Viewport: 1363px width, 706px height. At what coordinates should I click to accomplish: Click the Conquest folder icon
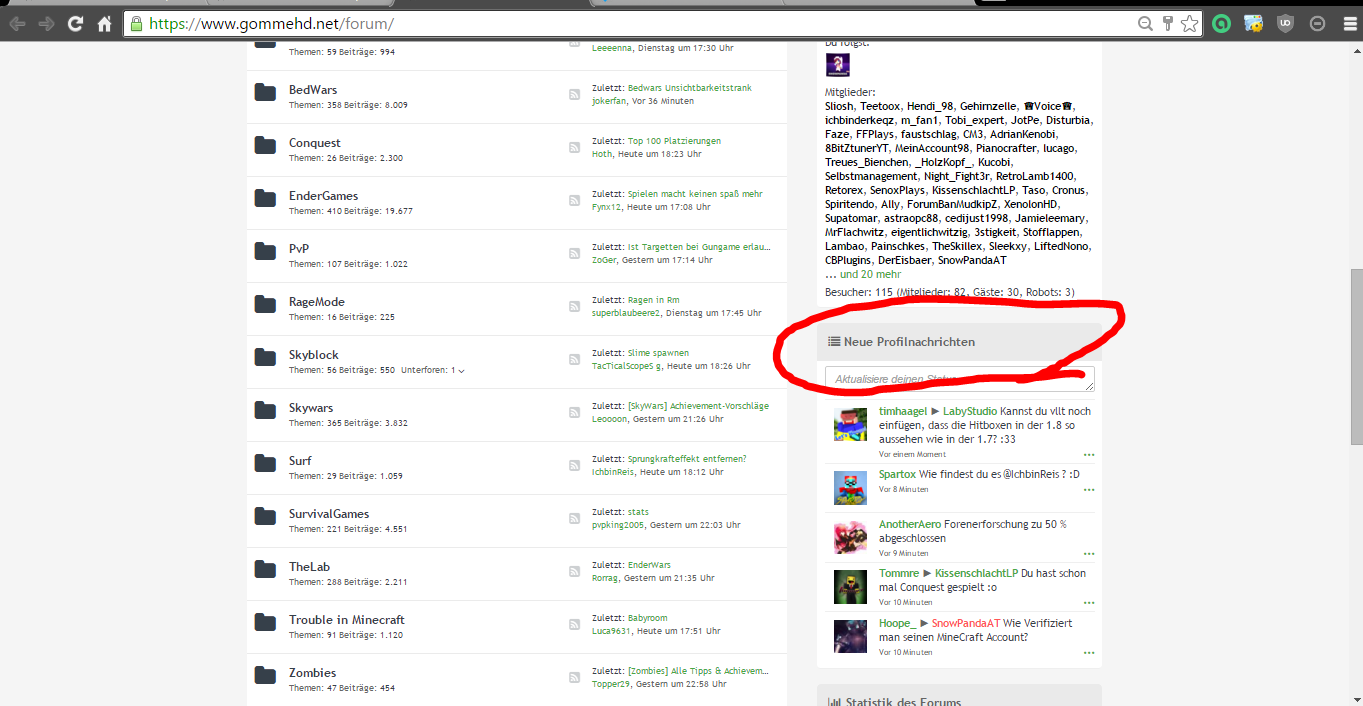(265, 146)
